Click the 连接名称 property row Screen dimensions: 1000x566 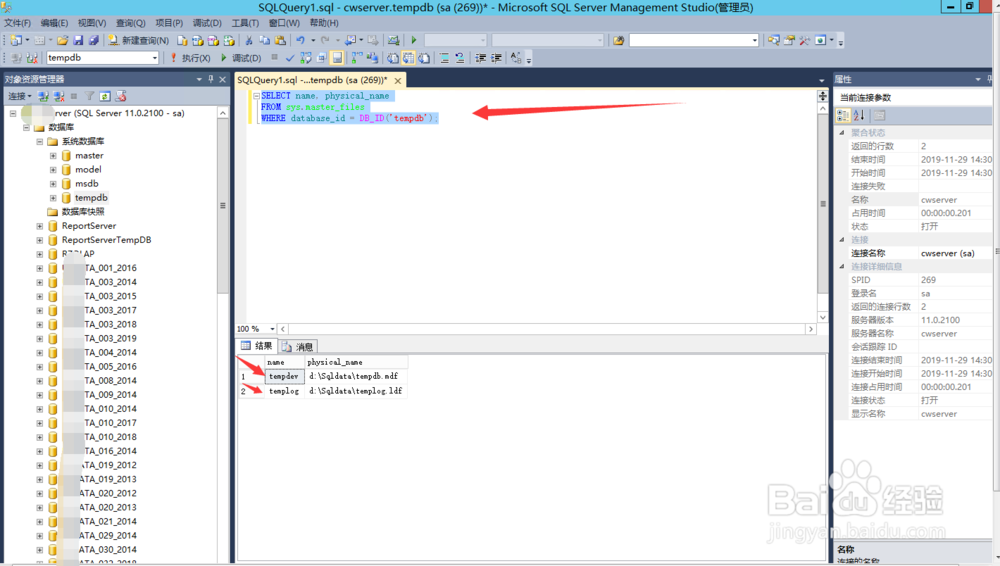pos(914,253)
